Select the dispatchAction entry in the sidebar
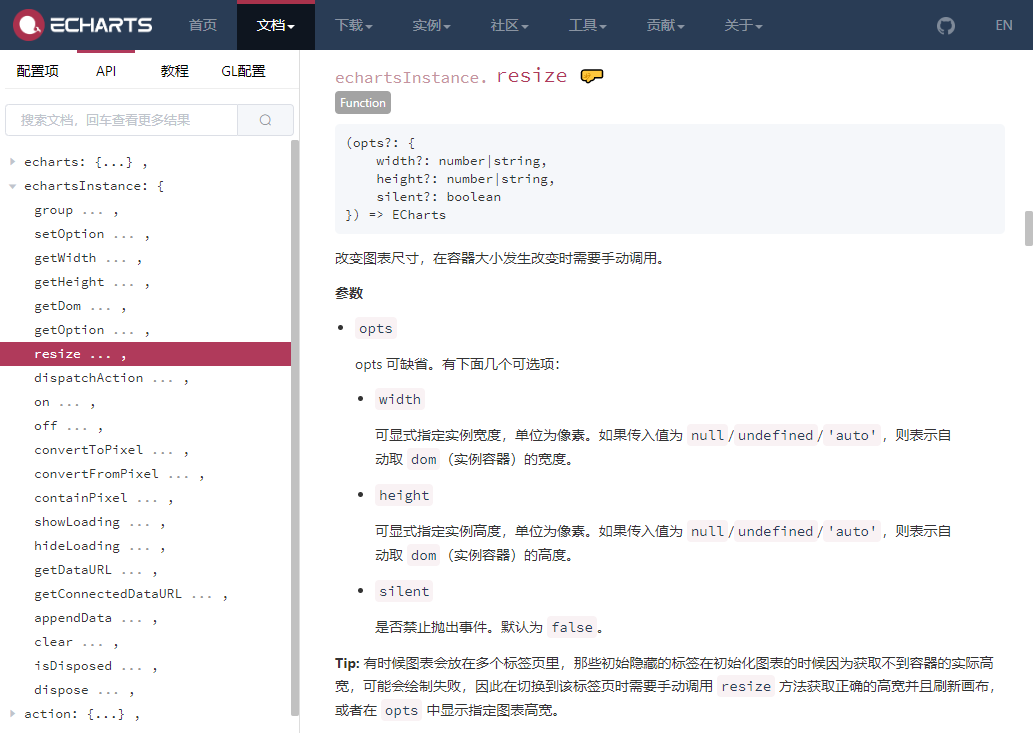The image size is (1033, 733). click(x=95, y=377)
